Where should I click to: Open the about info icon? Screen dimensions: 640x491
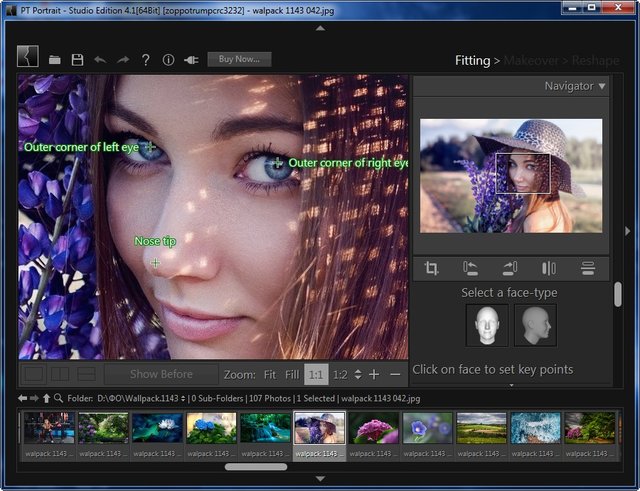pos(168,60)
